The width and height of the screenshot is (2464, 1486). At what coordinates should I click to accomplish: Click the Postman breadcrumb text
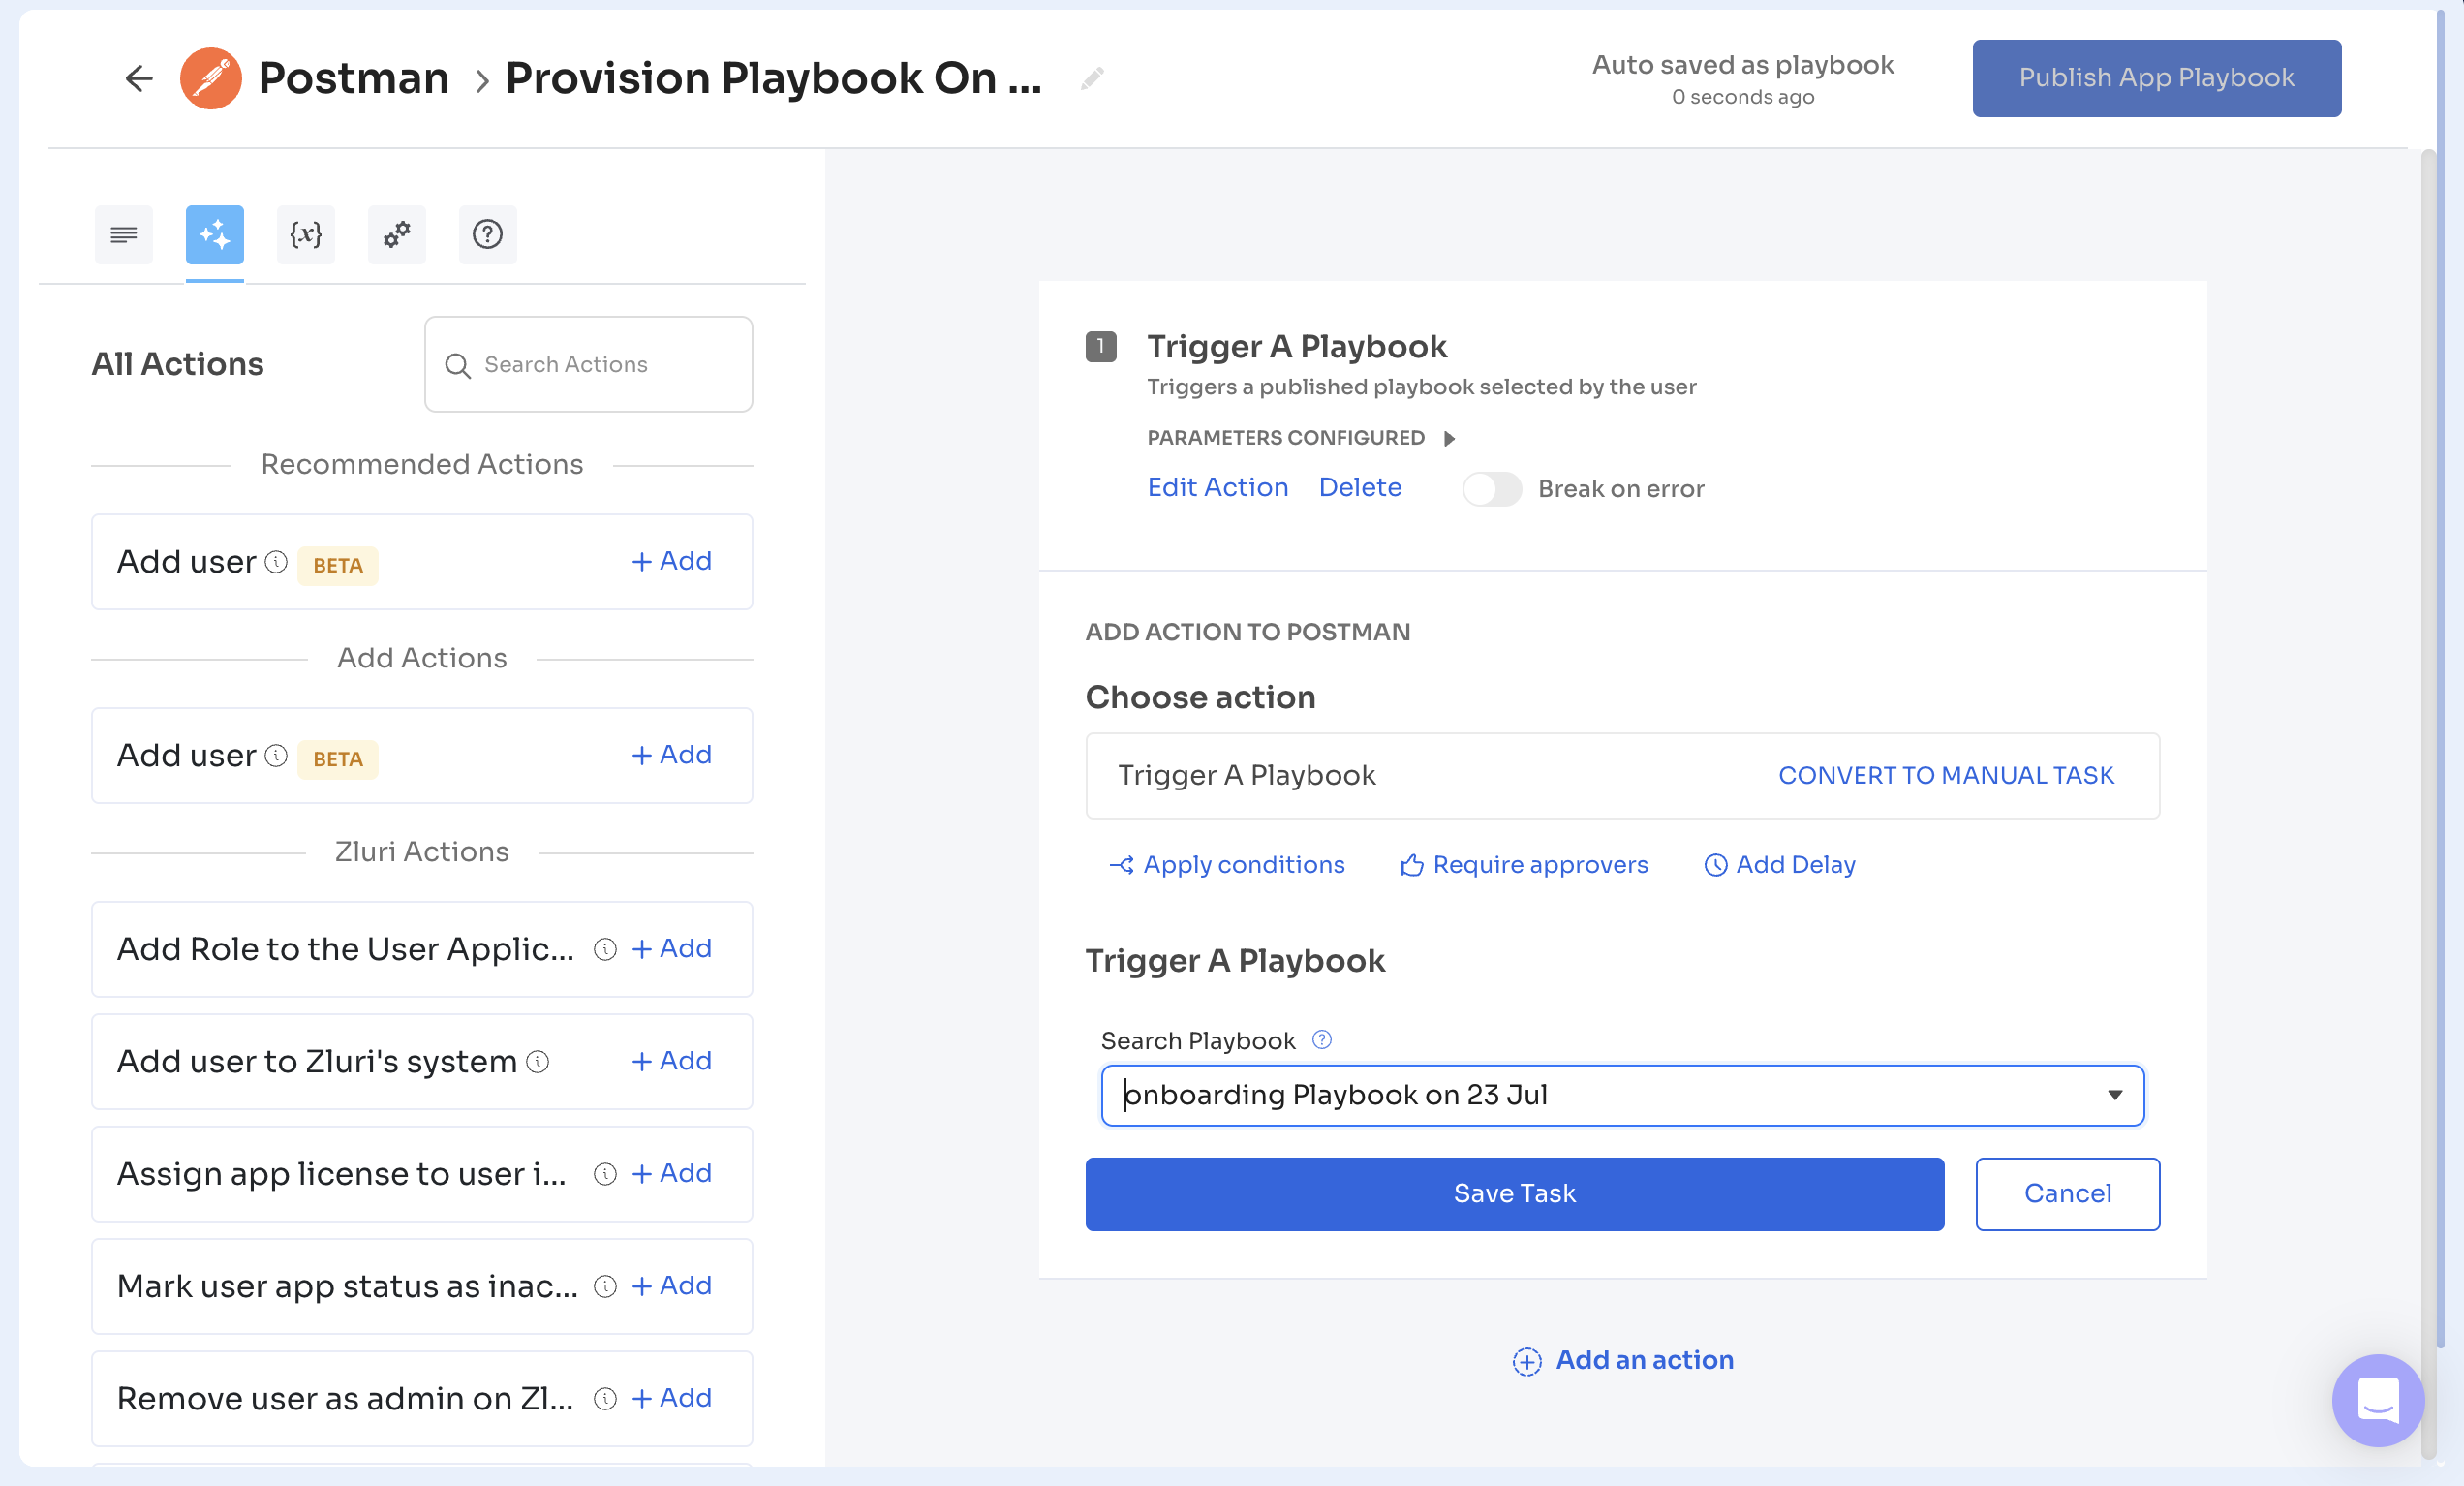coord(353,78)
